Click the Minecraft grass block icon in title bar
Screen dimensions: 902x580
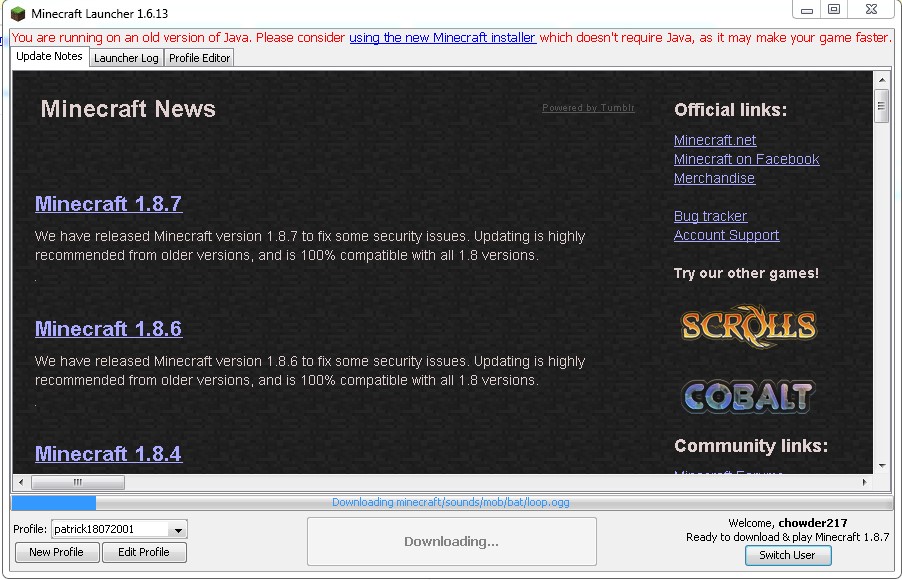point(18,13)
